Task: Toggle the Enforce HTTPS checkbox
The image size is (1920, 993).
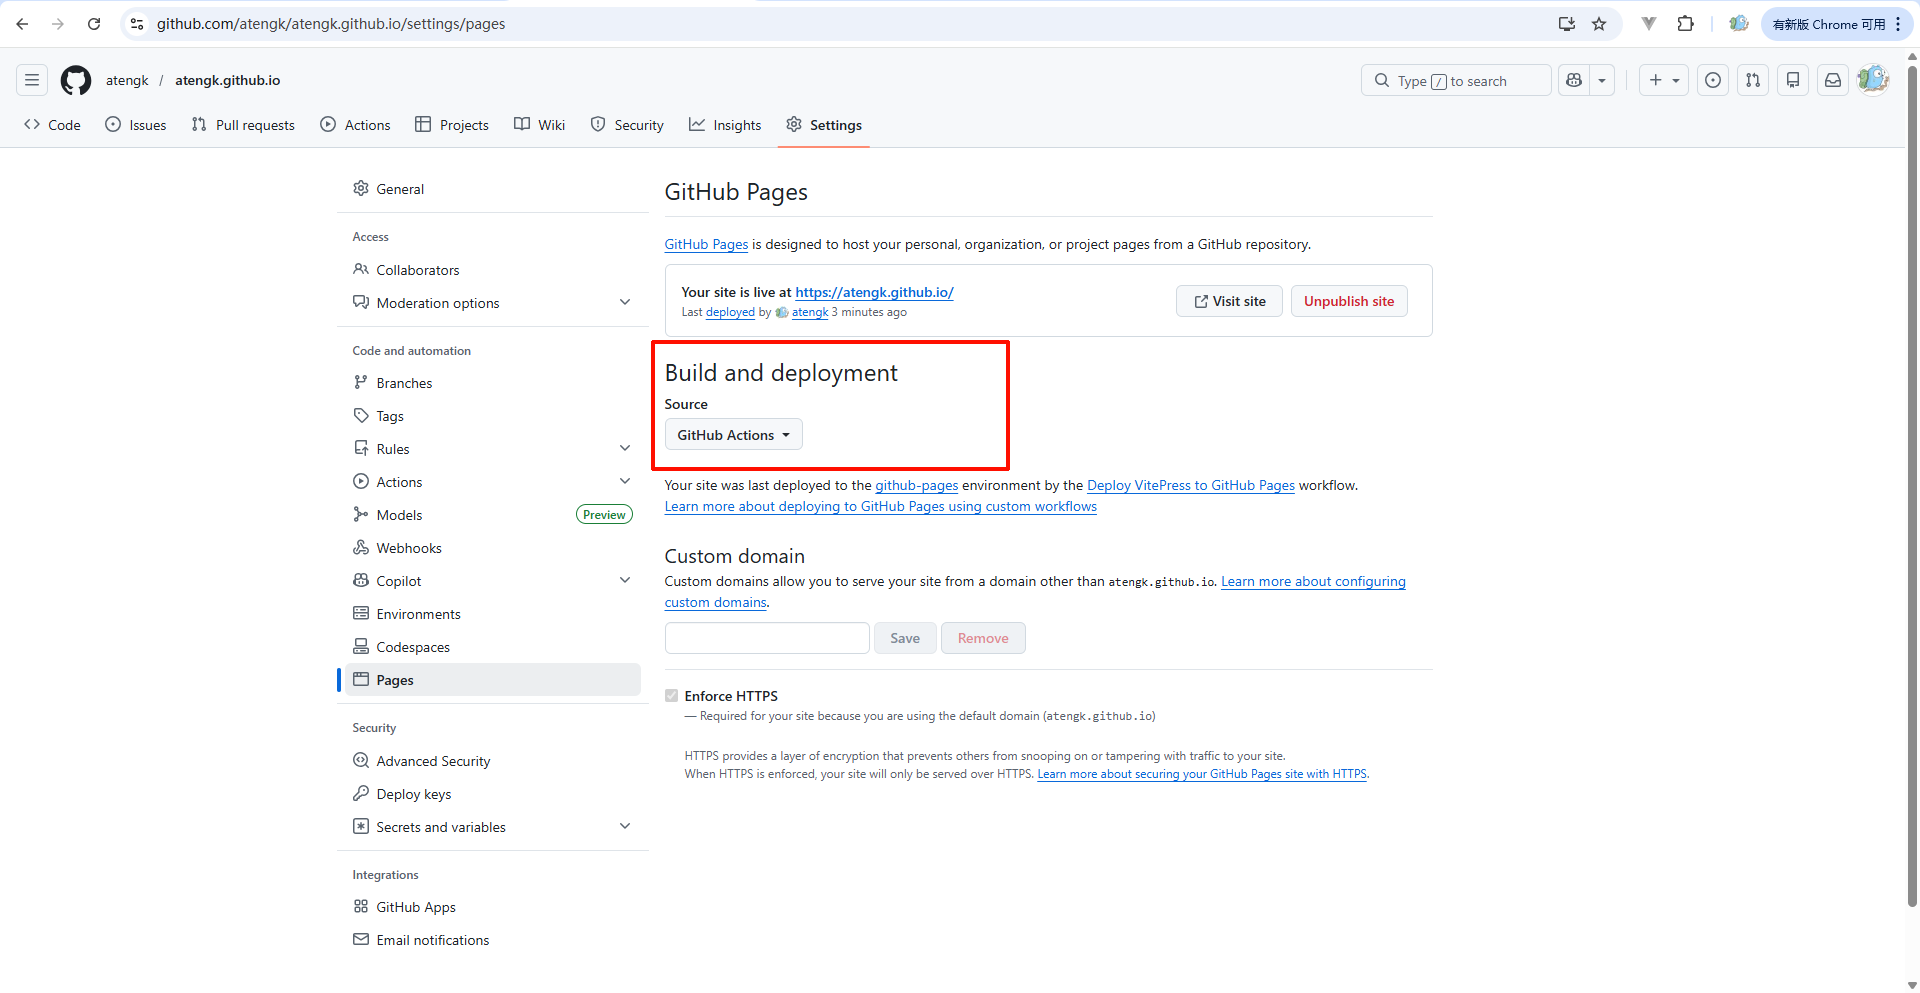Action: point(672,696)
